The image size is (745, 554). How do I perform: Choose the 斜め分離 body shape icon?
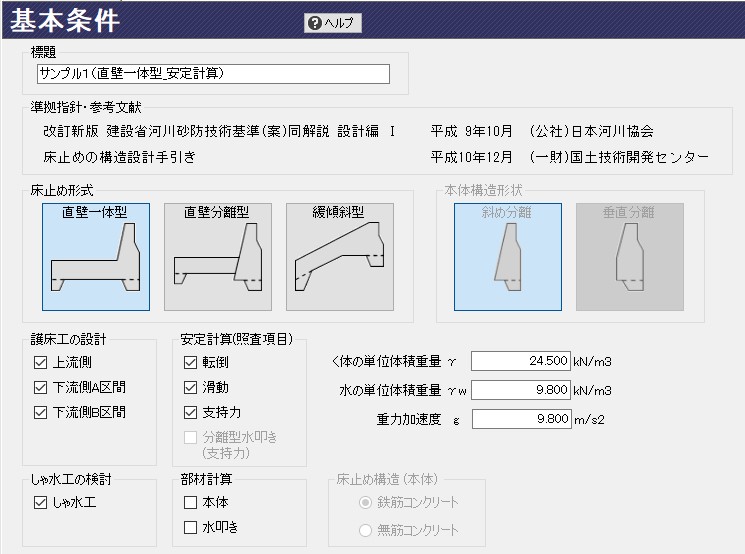508,257
